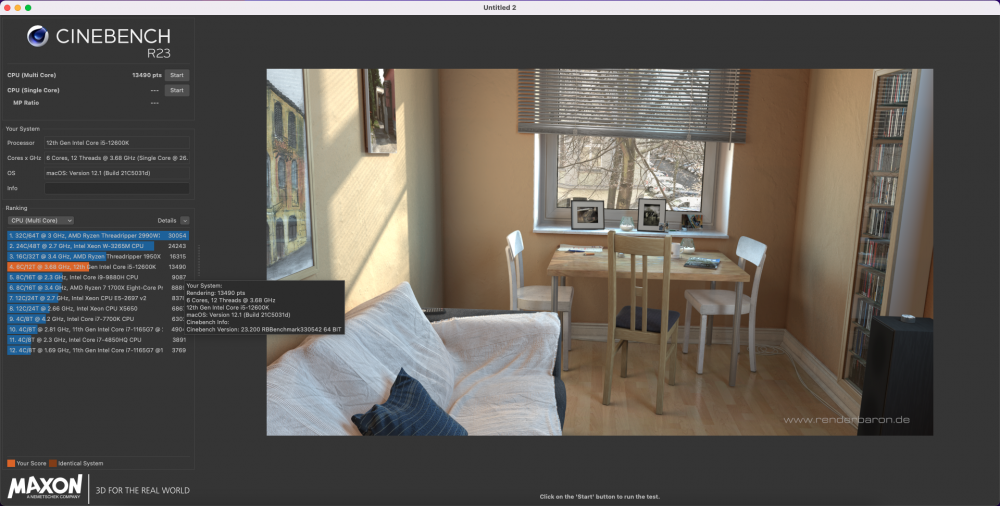
Task: Select the Cores x GHz field
Action: (x=117, y=158)
